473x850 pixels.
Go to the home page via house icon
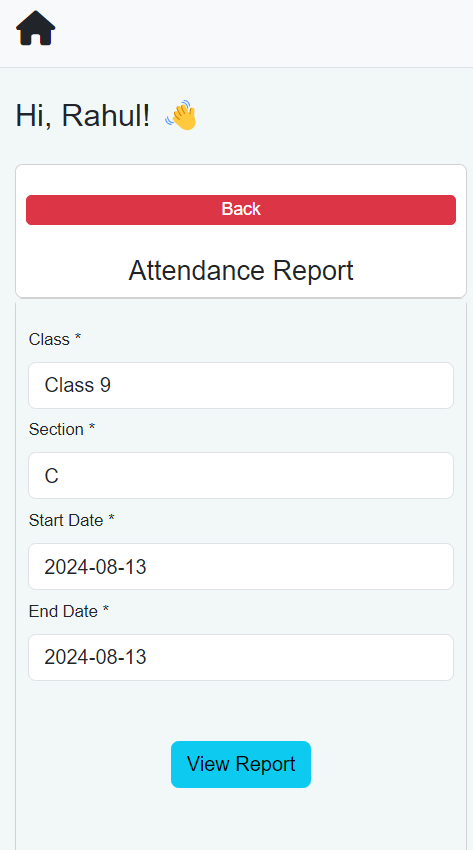tap(36, 28)
